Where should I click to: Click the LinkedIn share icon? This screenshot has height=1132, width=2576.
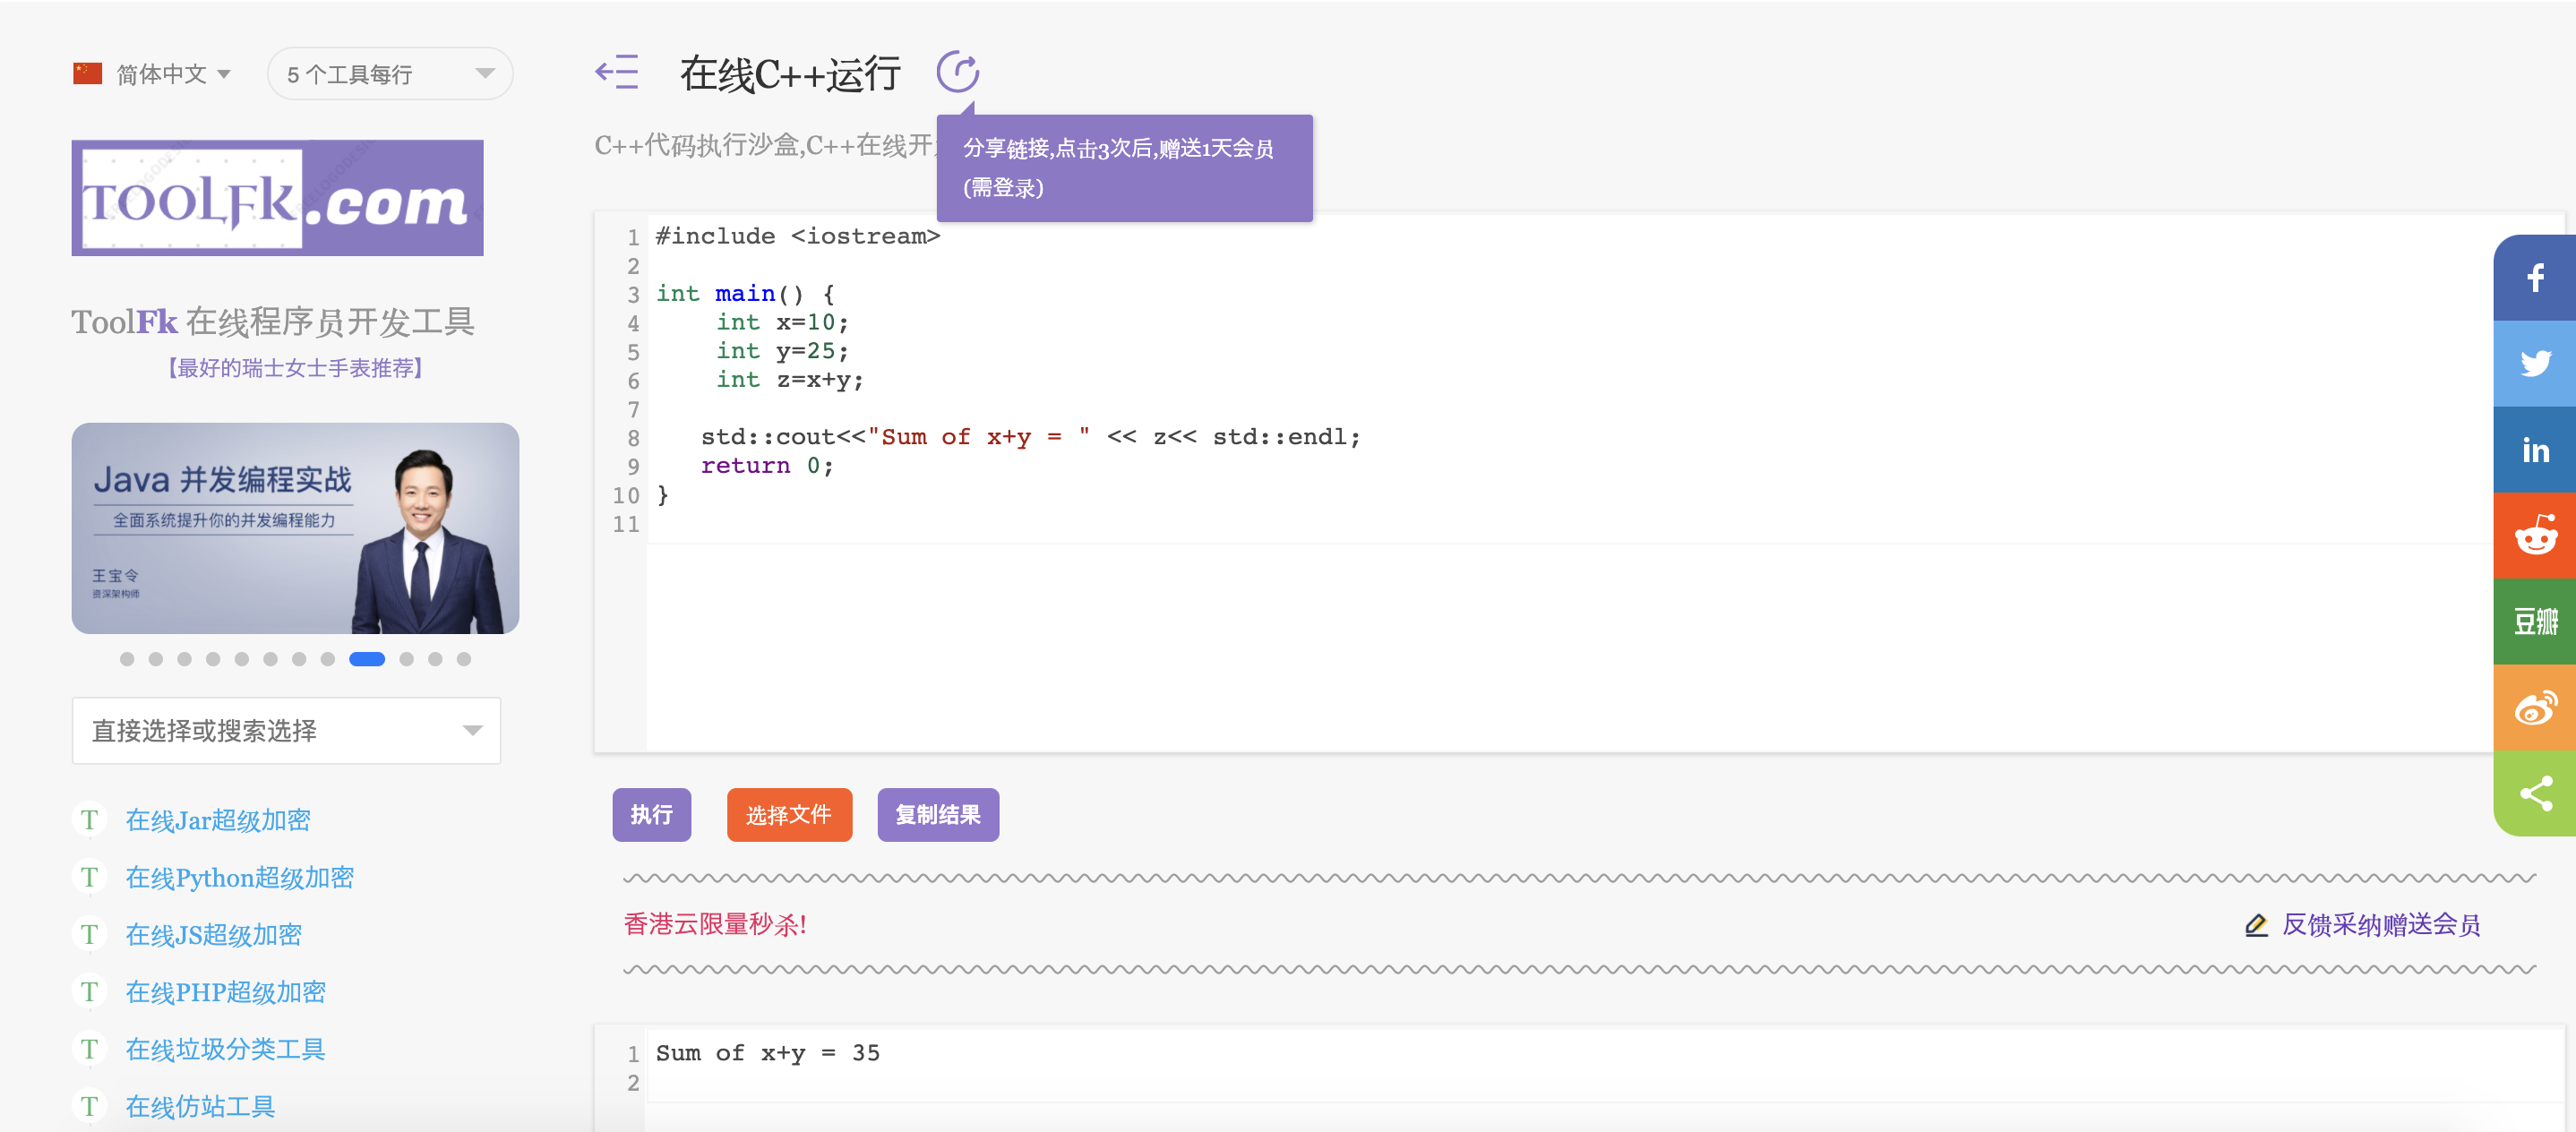point(2534,450)
